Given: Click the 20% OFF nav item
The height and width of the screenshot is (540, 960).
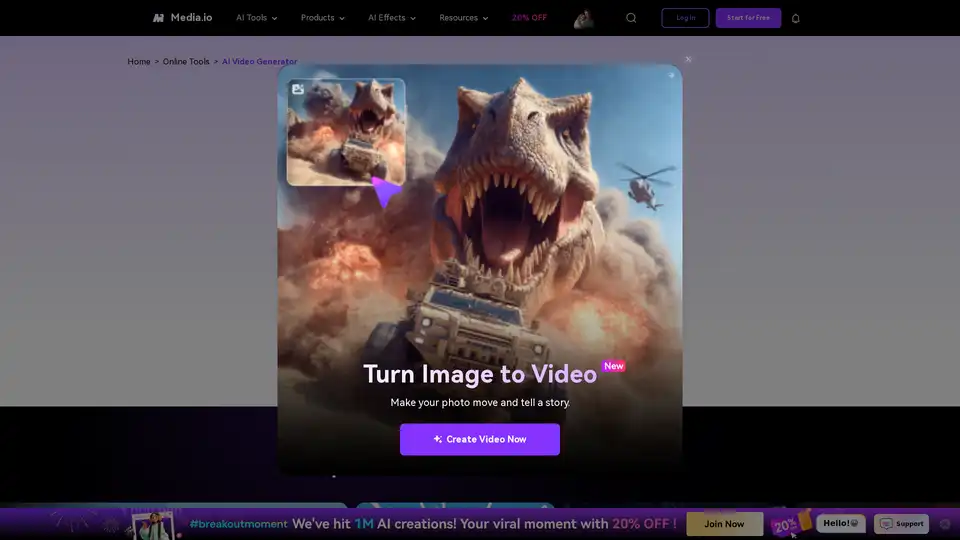Looking at the screenshot, I should tap(529, 18).
